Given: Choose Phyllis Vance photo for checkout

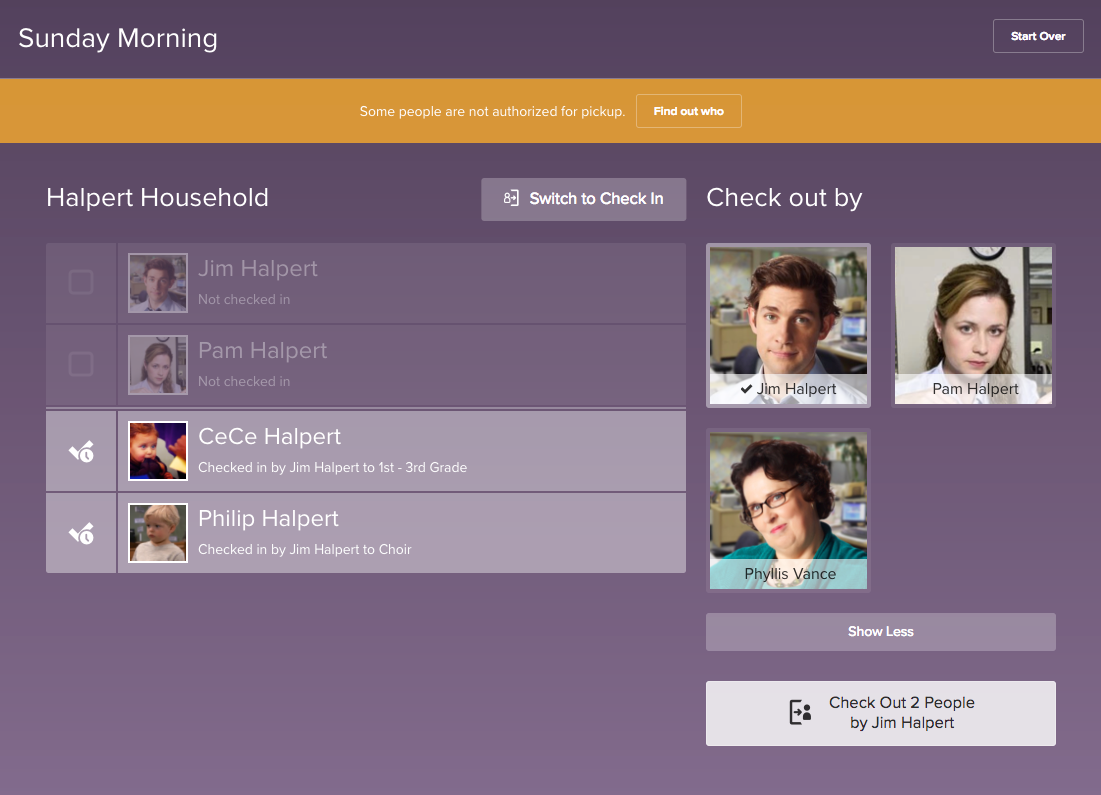Looking at the screenshot, I should (x=788, y=509).
